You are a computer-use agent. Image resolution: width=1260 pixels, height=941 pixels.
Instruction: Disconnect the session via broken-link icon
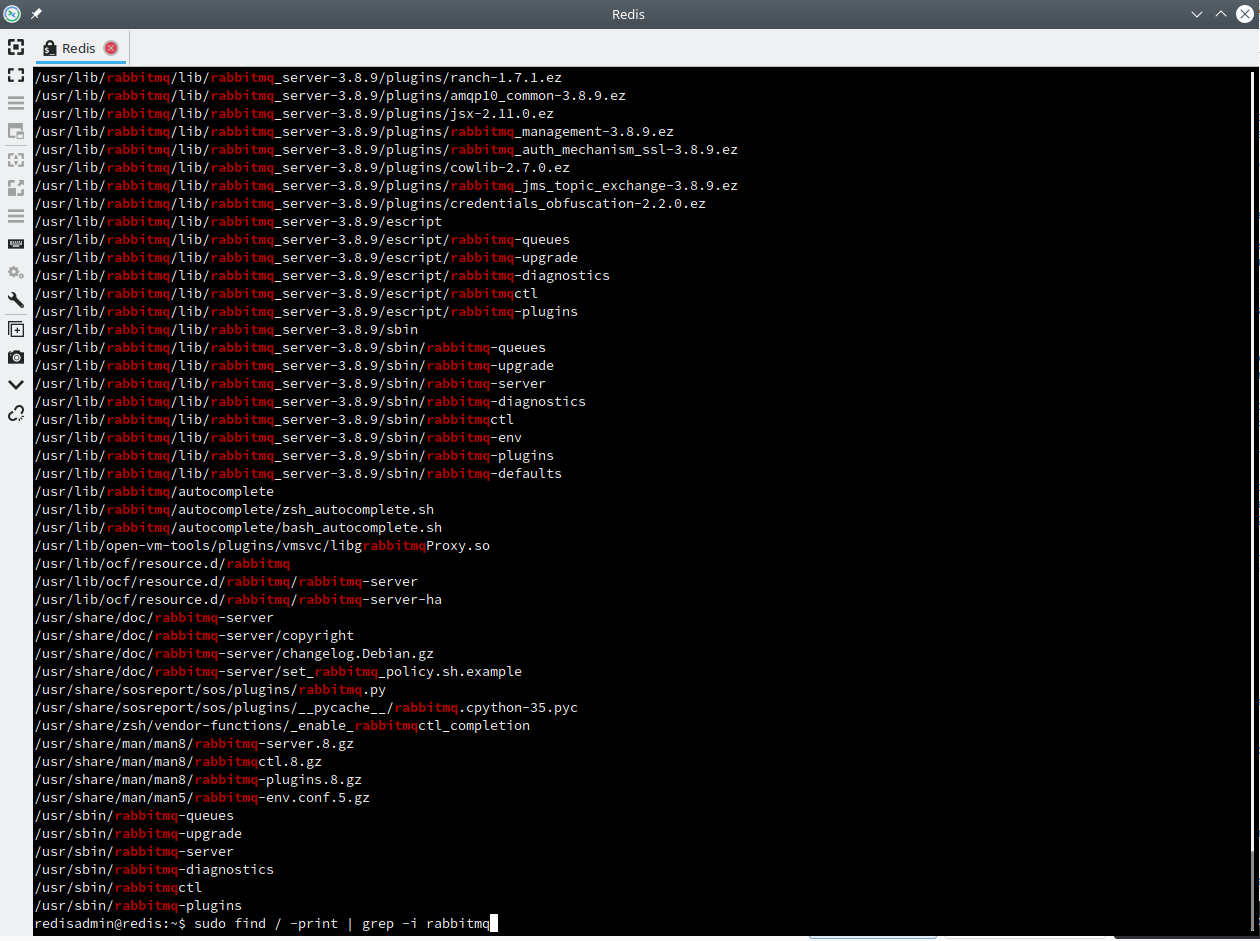(16, 413)
